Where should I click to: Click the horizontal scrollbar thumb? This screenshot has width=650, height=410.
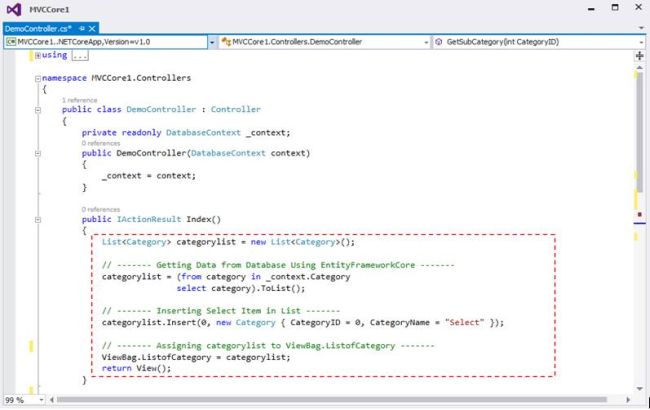point(332,400)
